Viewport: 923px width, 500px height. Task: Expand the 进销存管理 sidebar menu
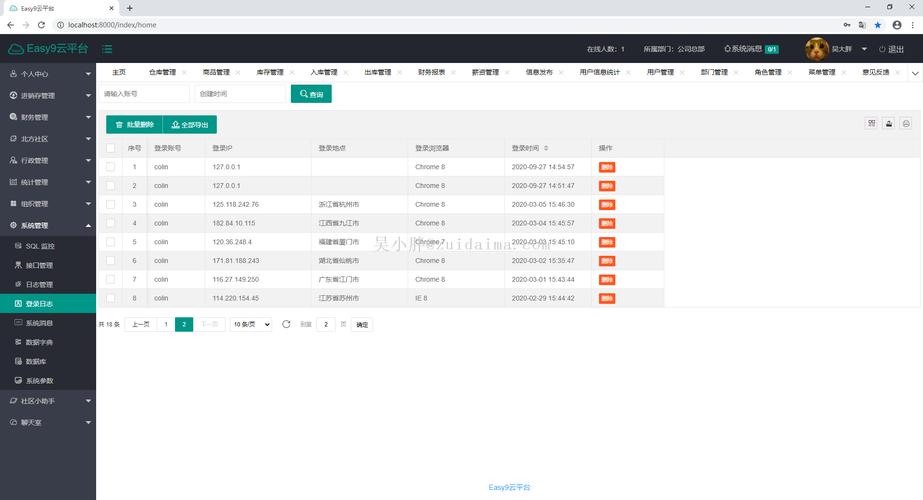click(x=48, y=95)
